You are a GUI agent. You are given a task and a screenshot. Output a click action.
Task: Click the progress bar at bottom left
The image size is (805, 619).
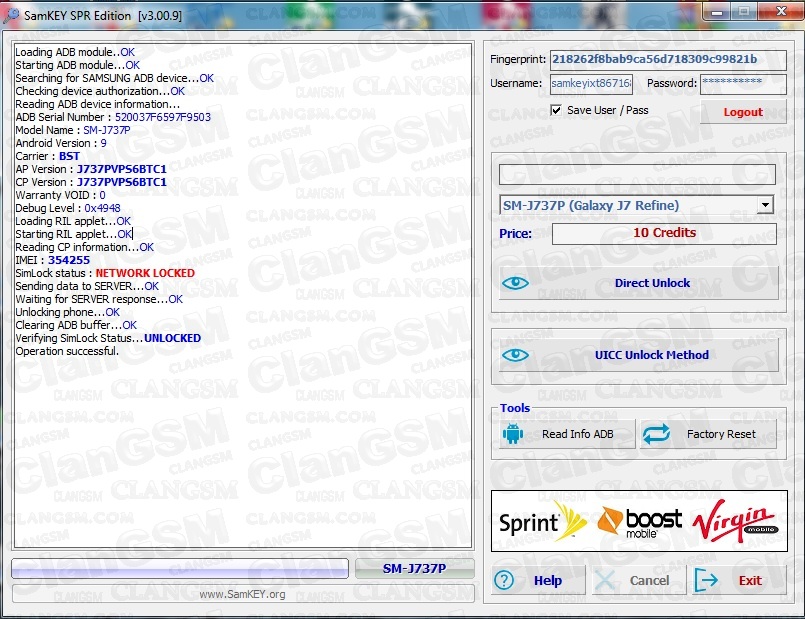click(180, 569)
